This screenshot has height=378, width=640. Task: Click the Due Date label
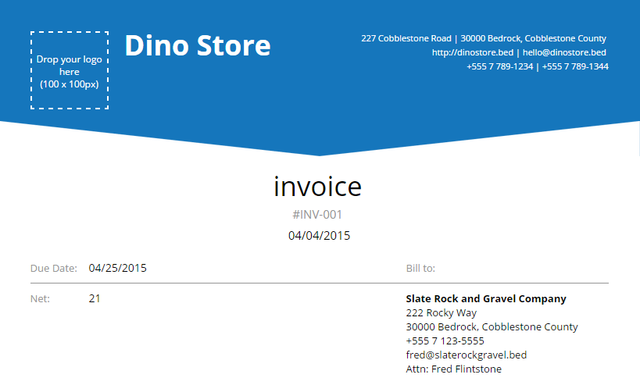(53, 268)
